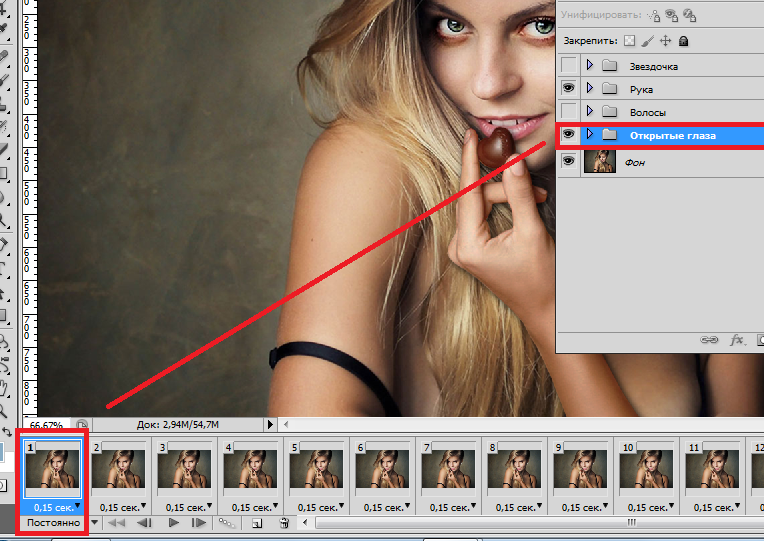Click lock image pixels brush icon
764x541 pixels.
(647, 41)
